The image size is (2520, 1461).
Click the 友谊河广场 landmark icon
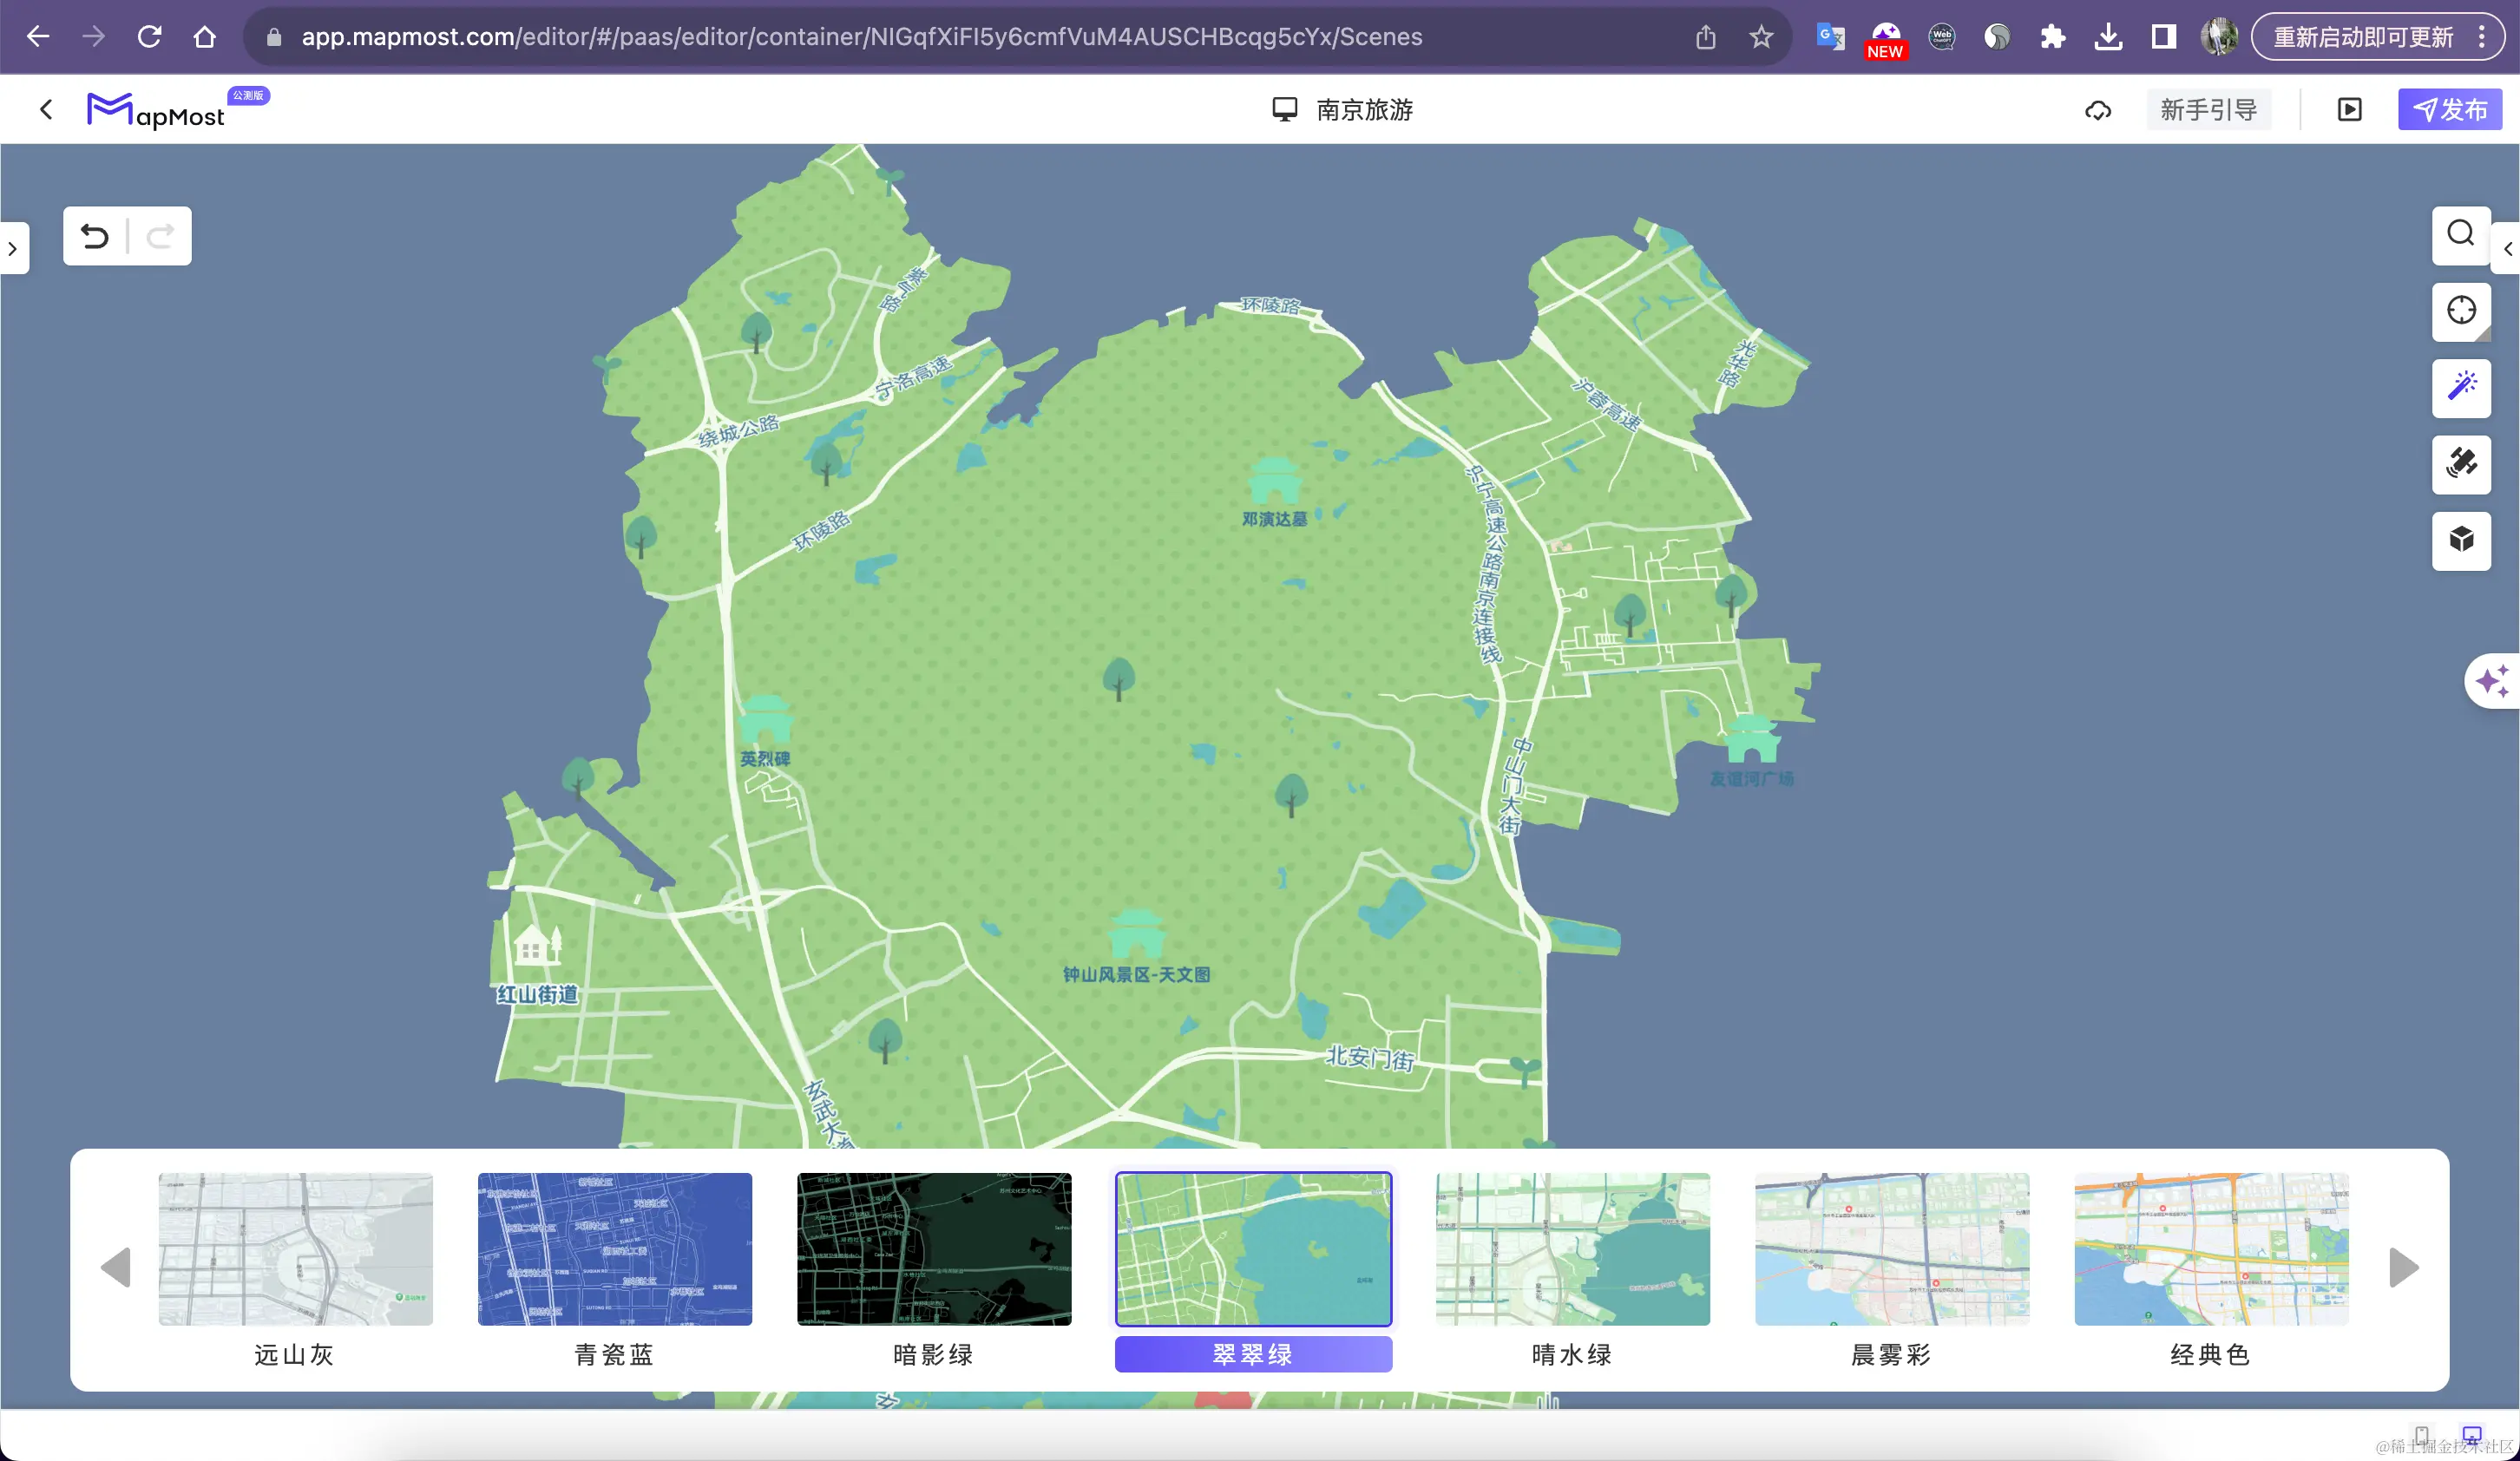pos(1752,740)
